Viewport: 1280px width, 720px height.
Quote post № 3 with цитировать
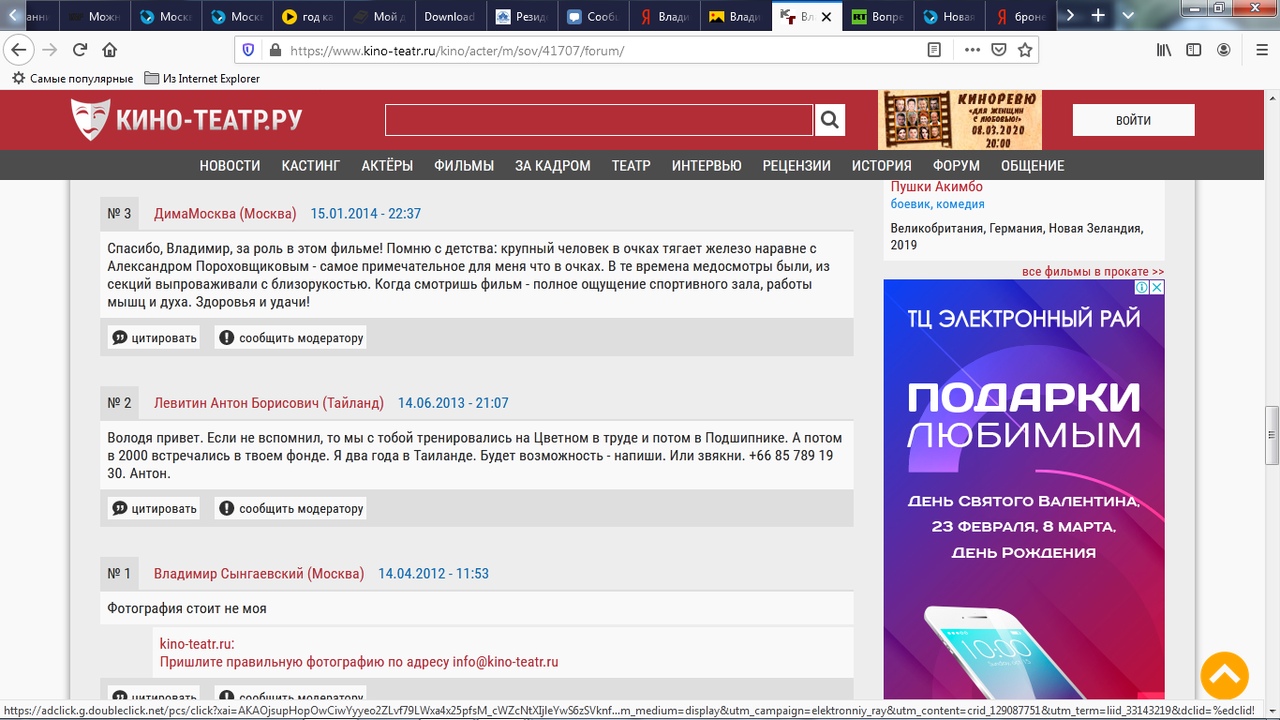click(154, 338)
